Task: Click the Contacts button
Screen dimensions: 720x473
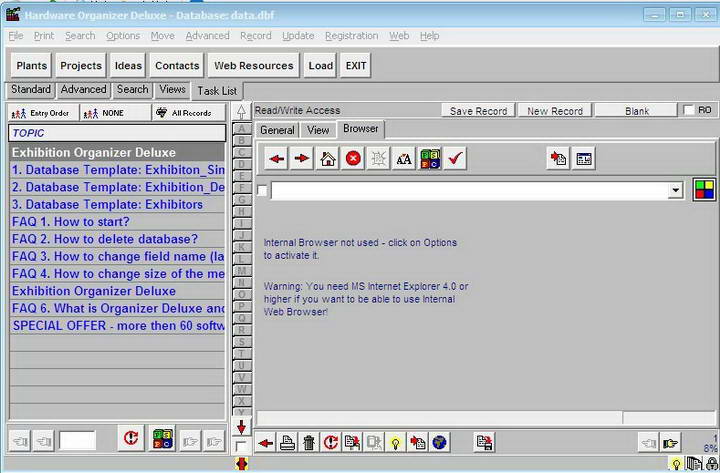Action: [177, 66]
